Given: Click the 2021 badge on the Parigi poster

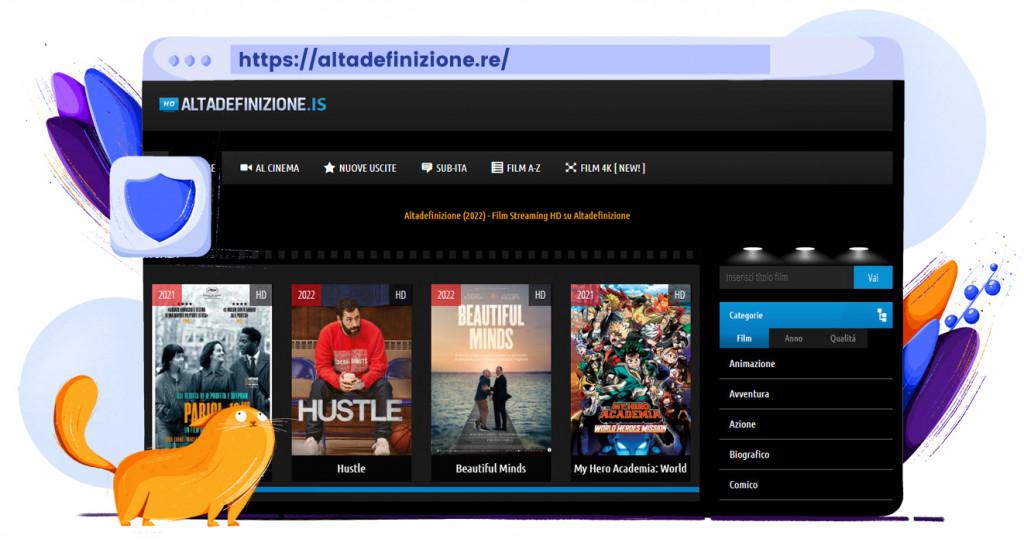Looking at the screenshot, I should [x=167, y=295].
